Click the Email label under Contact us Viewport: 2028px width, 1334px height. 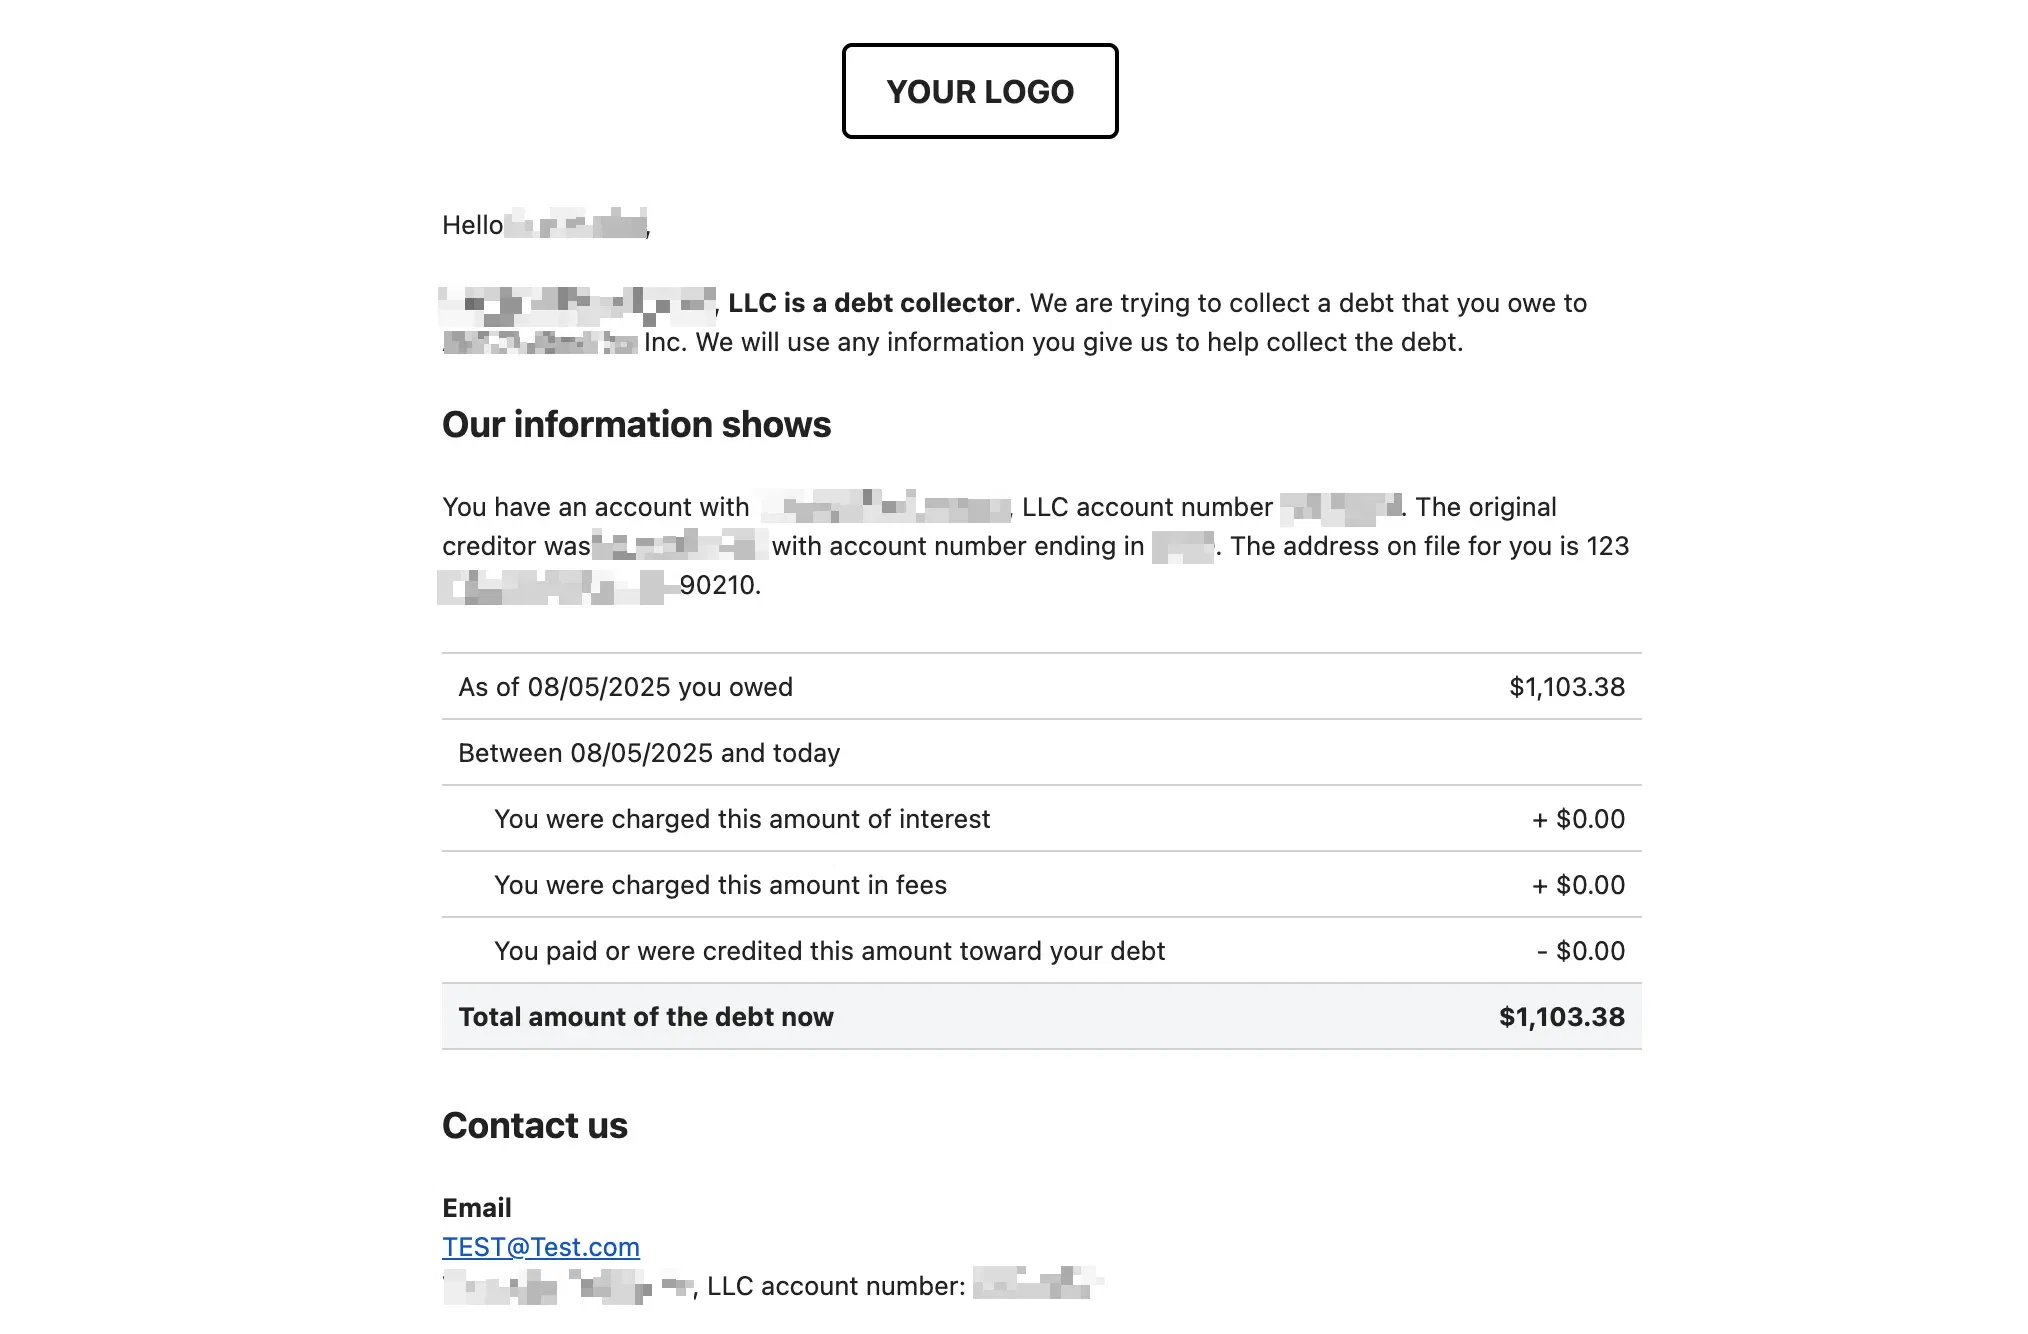pos(477,1208)
